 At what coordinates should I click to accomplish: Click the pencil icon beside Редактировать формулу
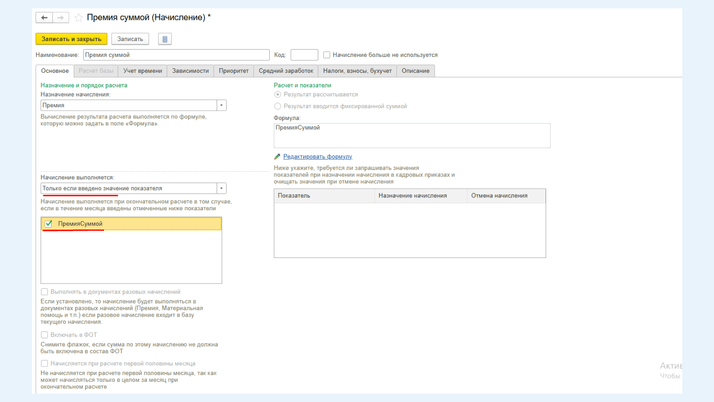click(277, 157)
